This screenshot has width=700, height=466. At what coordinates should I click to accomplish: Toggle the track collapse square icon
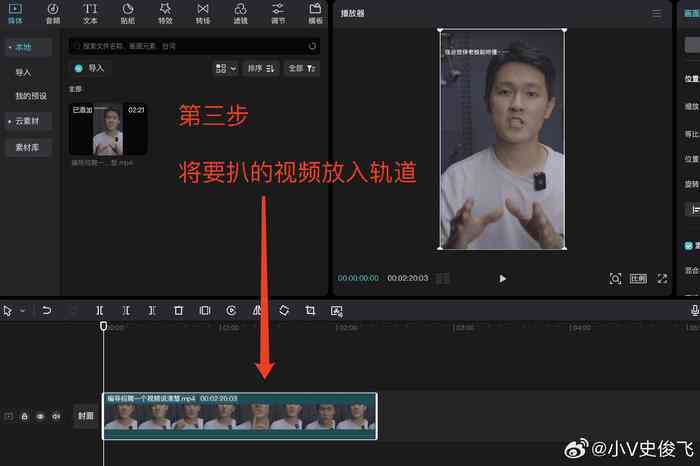click(8, 416)
